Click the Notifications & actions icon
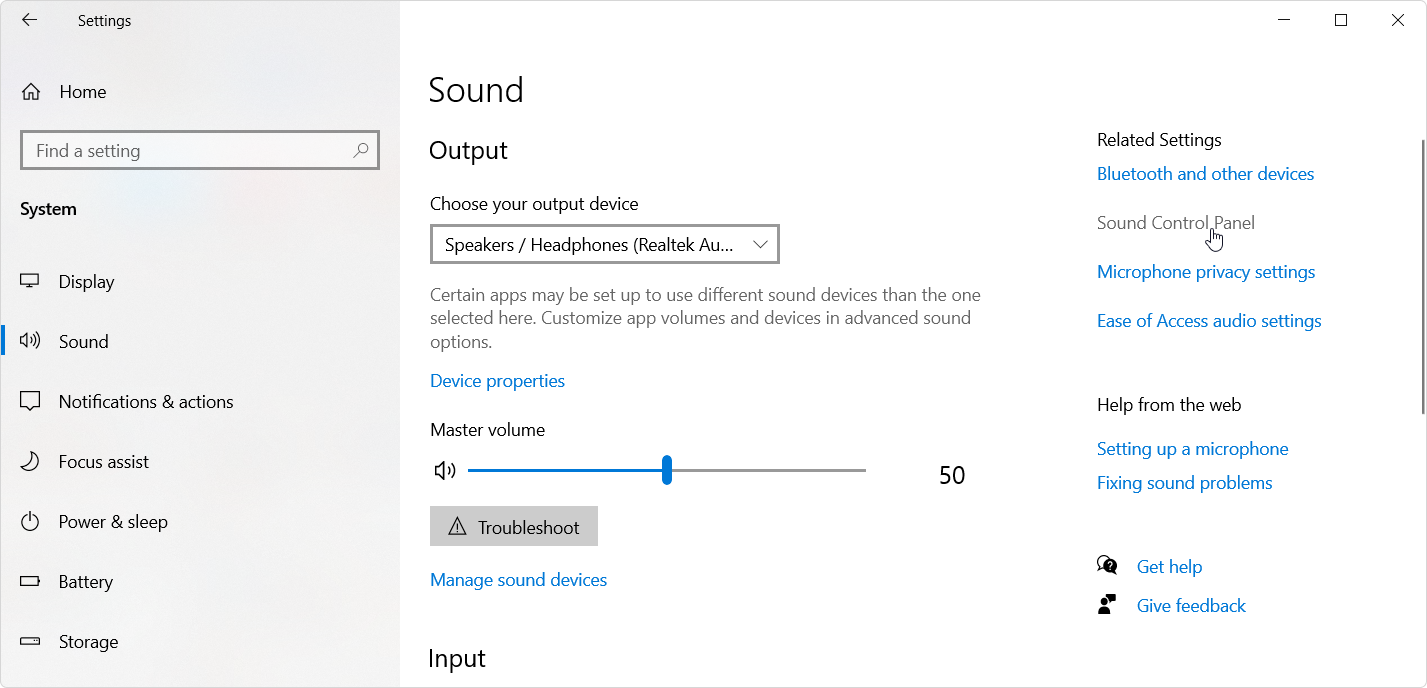 [x=30, y=402]
